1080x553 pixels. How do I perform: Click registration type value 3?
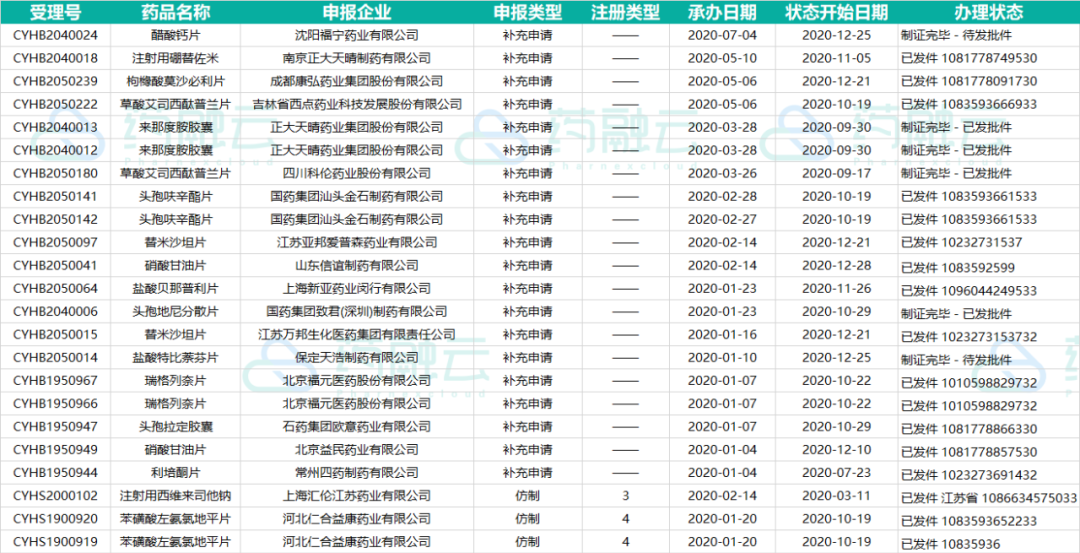click(625, 497)
